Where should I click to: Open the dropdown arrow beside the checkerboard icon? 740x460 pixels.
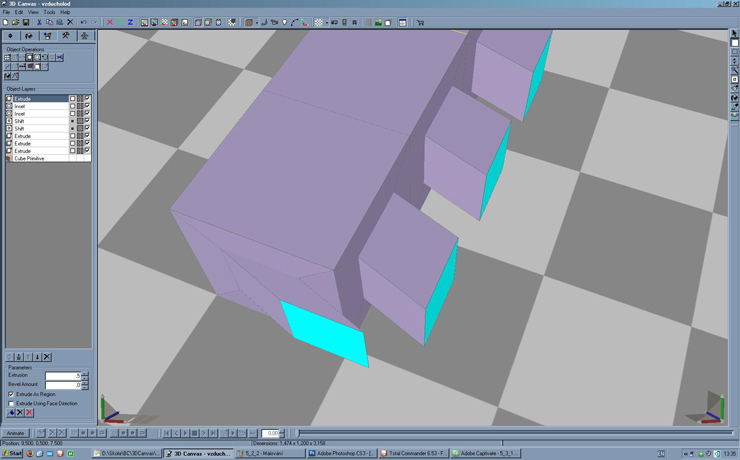coord(327,23)
